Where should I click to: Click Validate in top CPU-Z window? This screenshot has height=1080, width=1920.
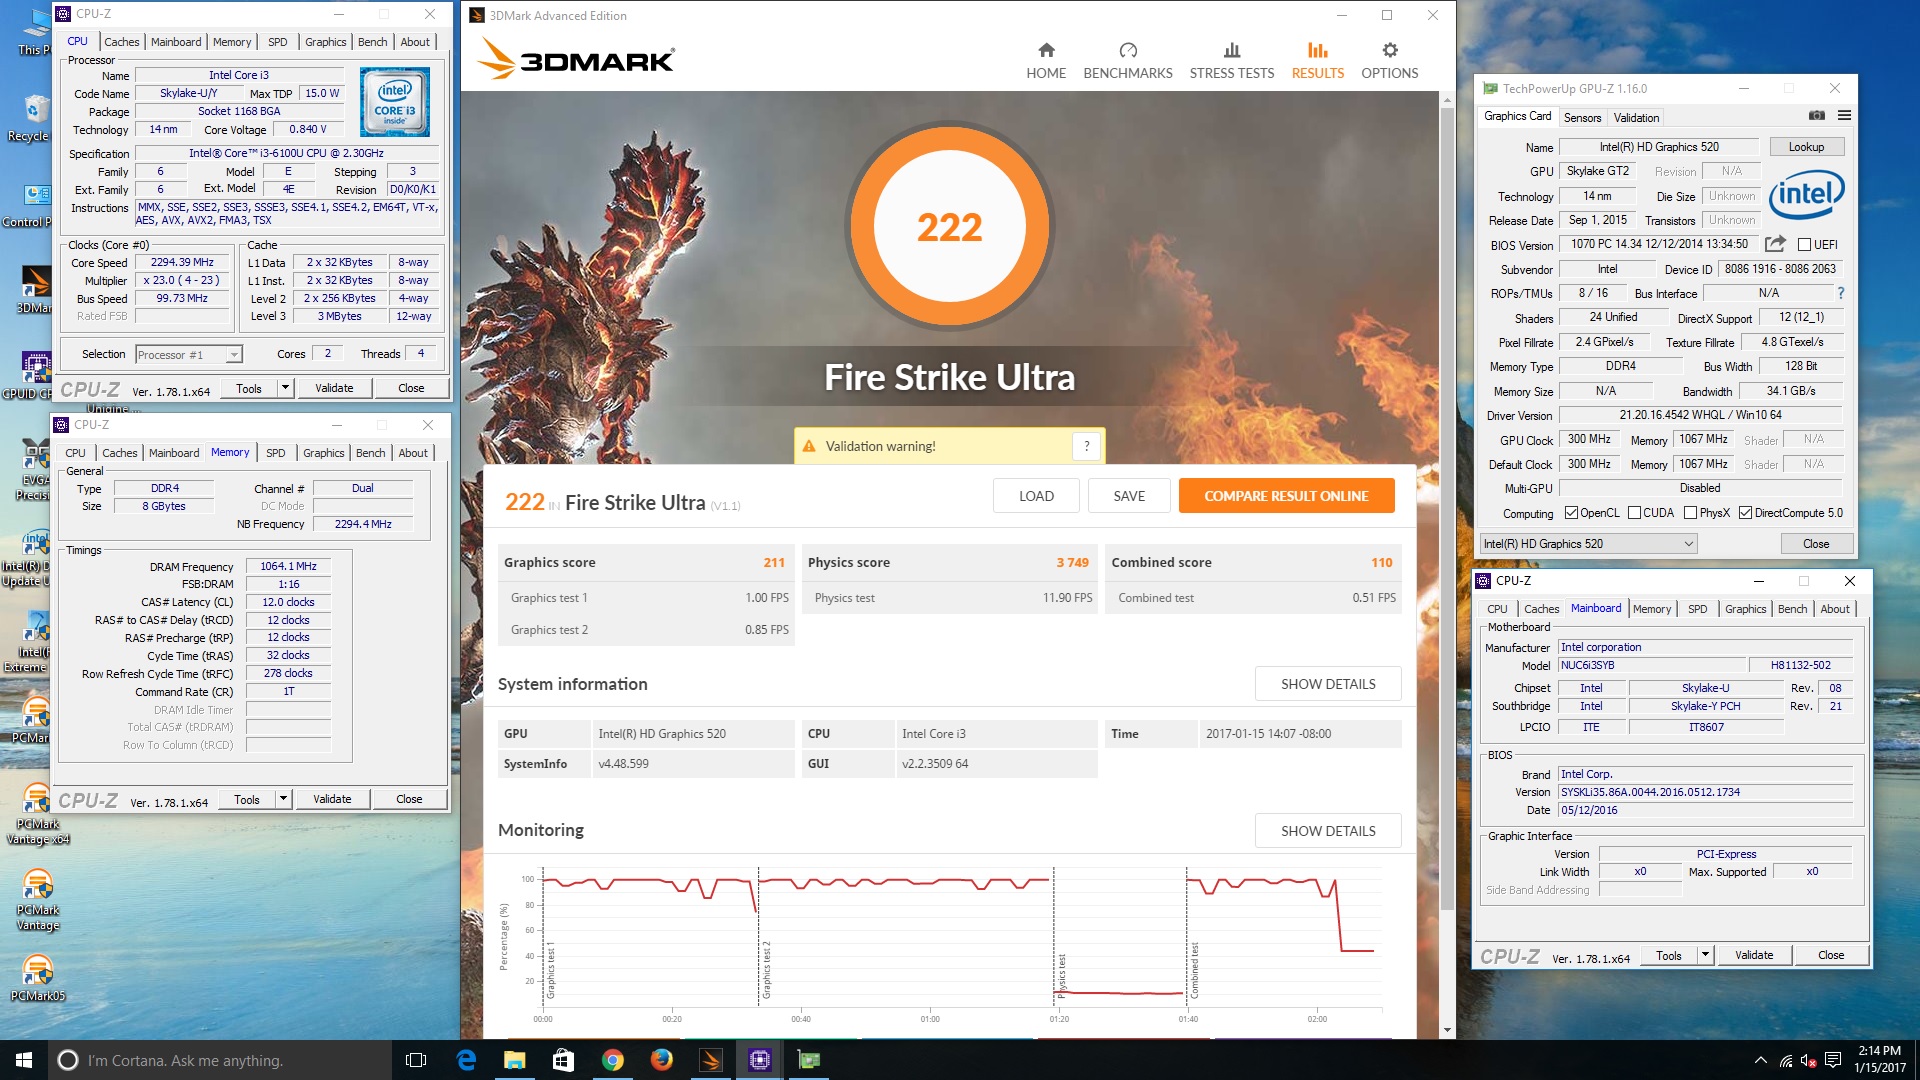[x=334, y=388]
